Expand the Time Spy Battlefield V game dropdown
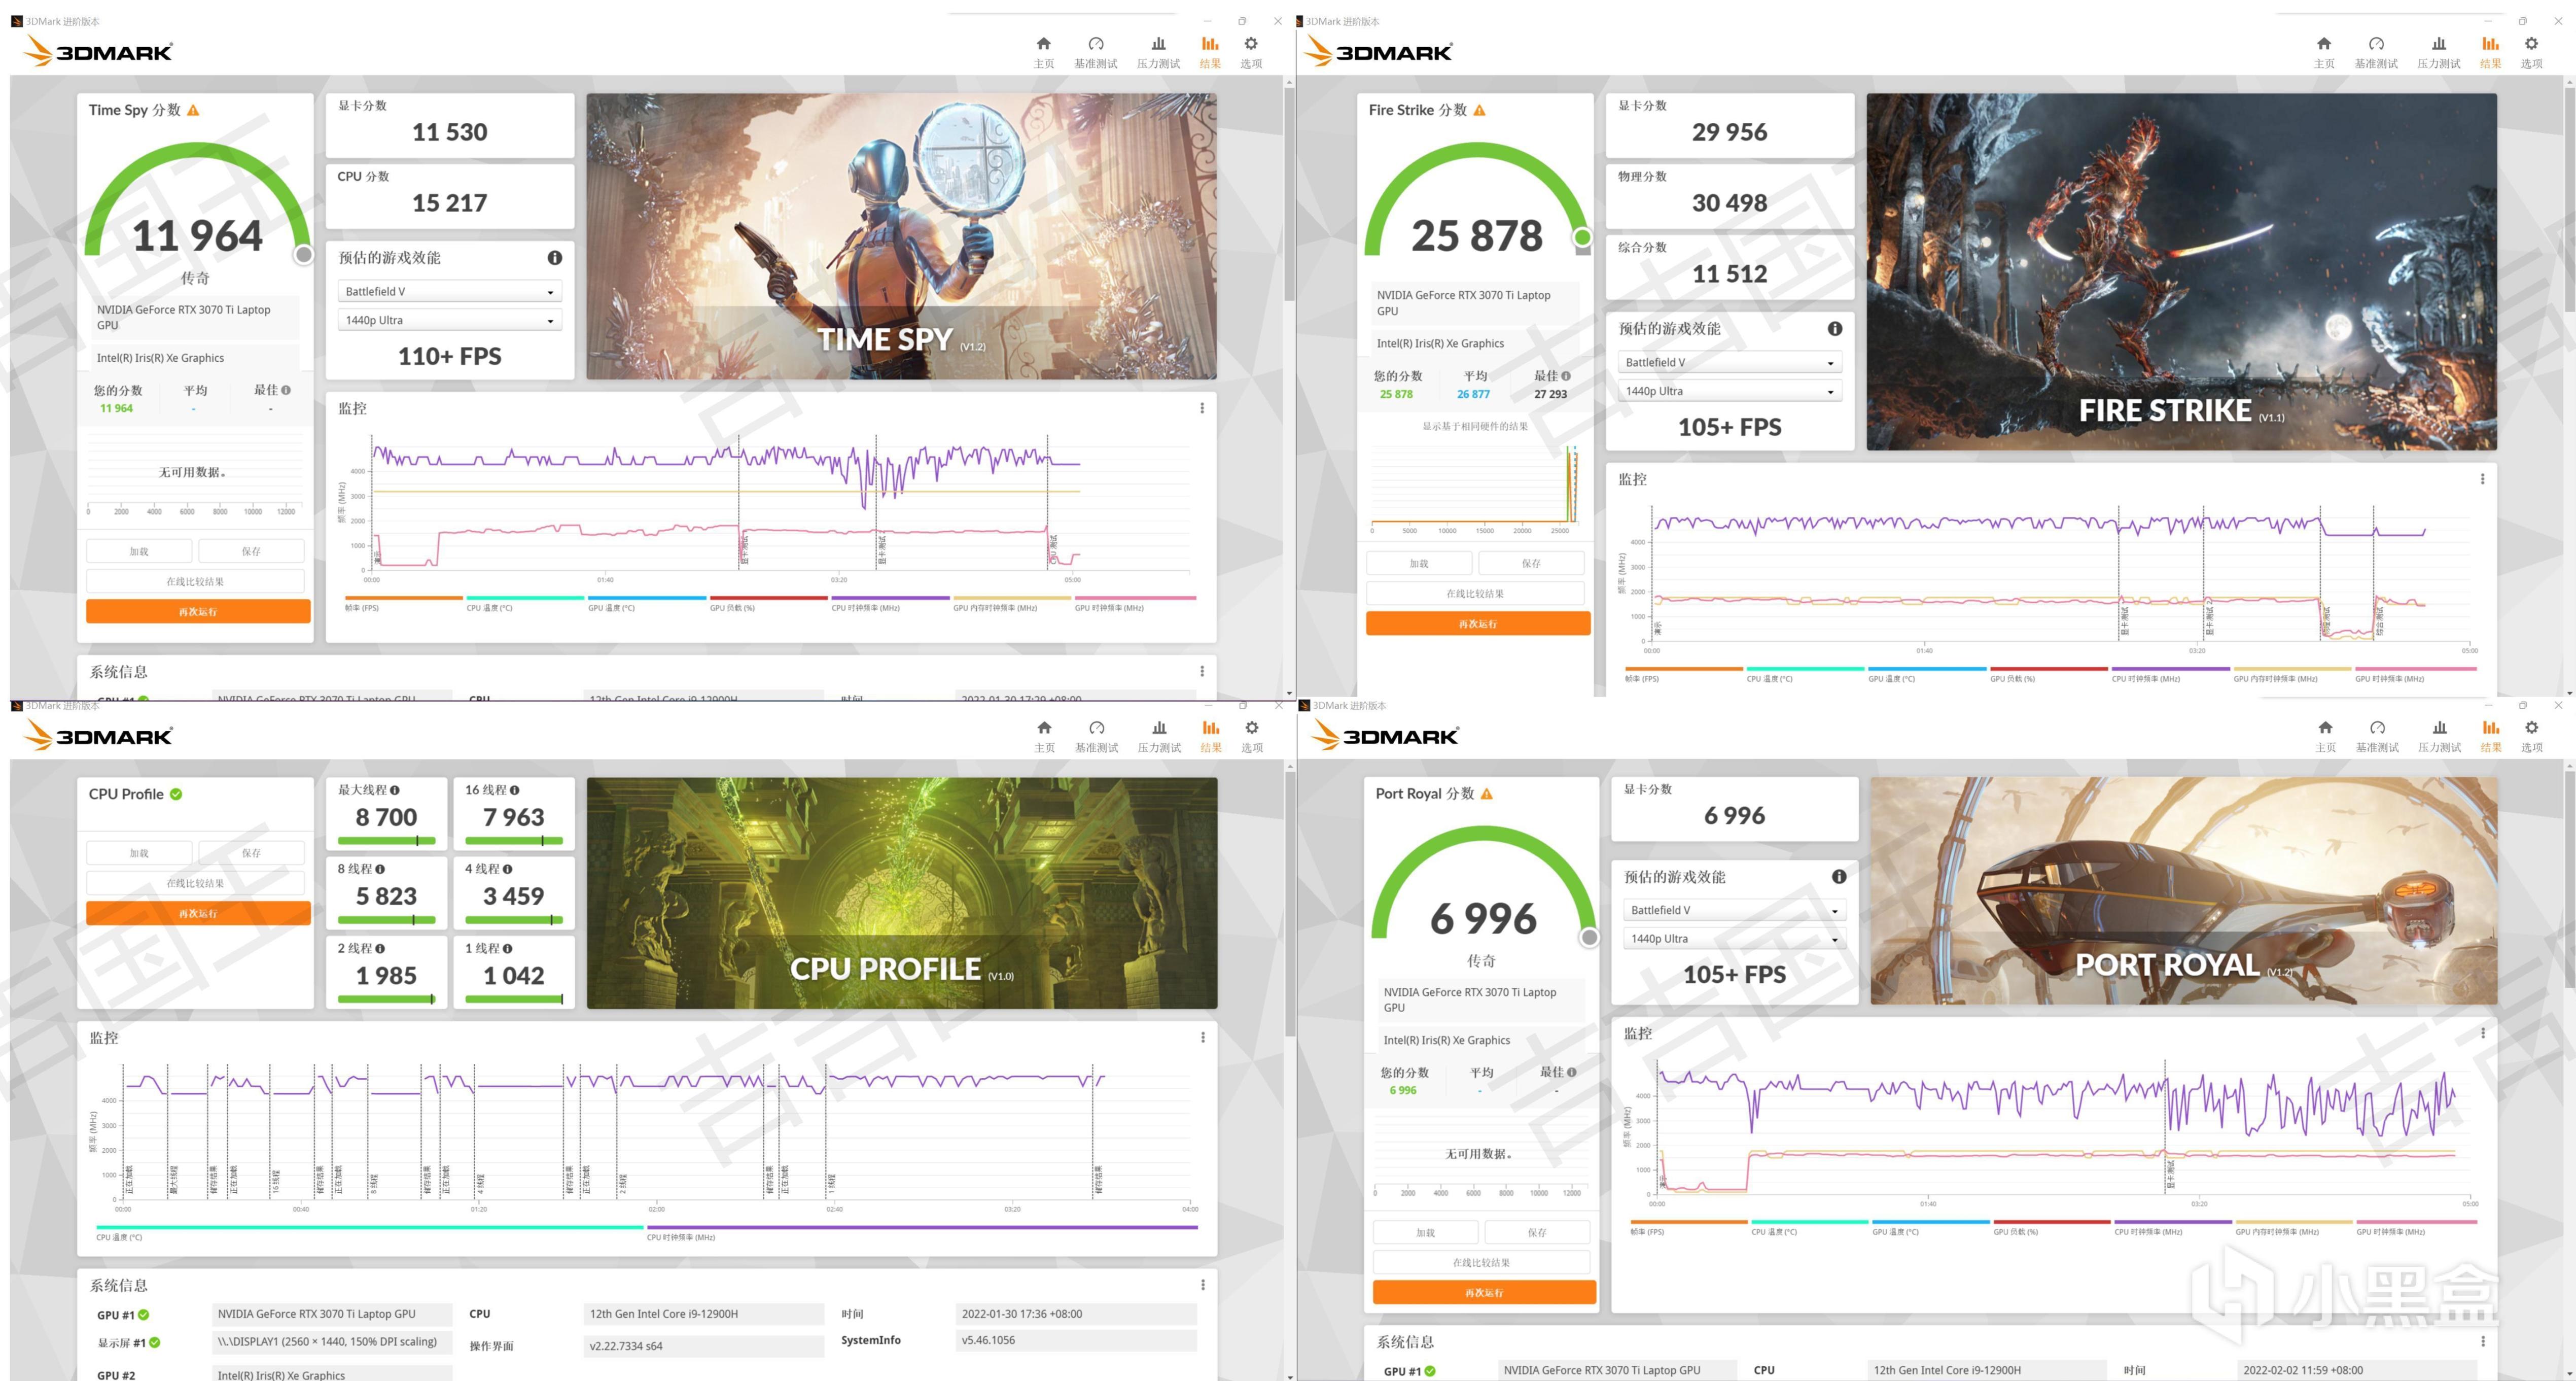 (x=449, y=292)
